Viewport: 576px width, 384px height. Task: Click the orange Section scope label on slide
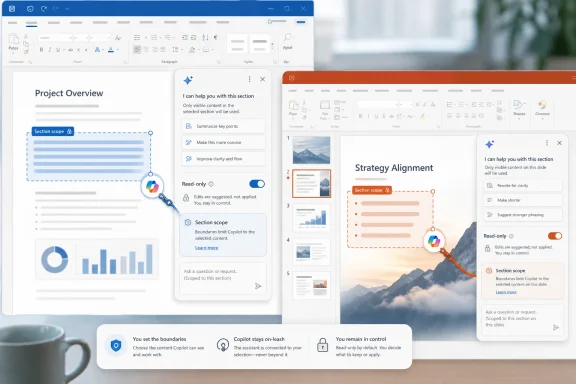pos(372,190)
